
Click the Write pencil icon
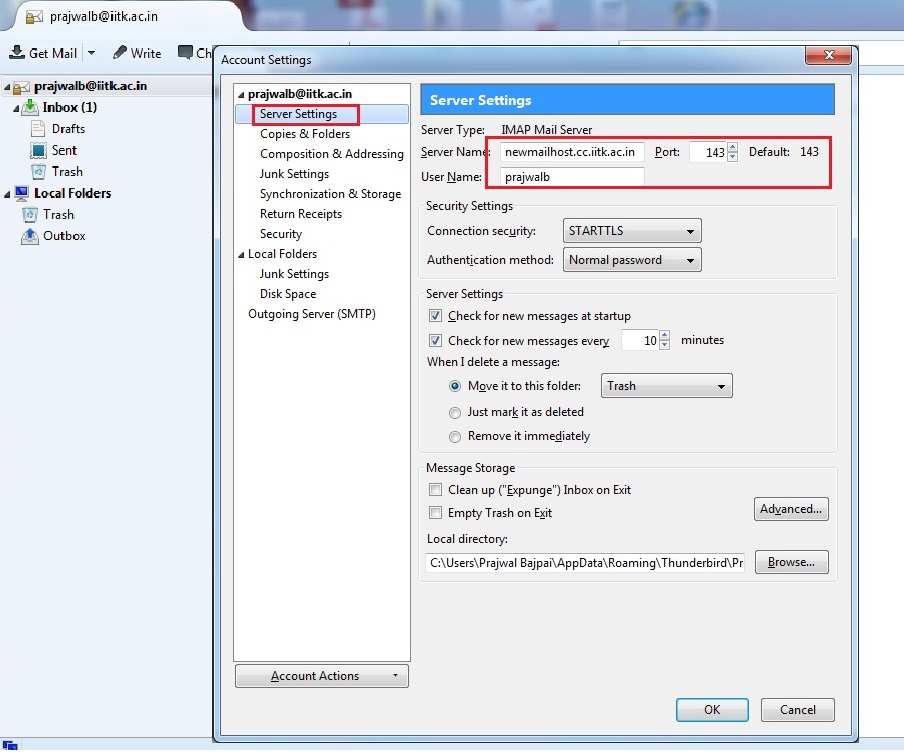pos(120,52)
